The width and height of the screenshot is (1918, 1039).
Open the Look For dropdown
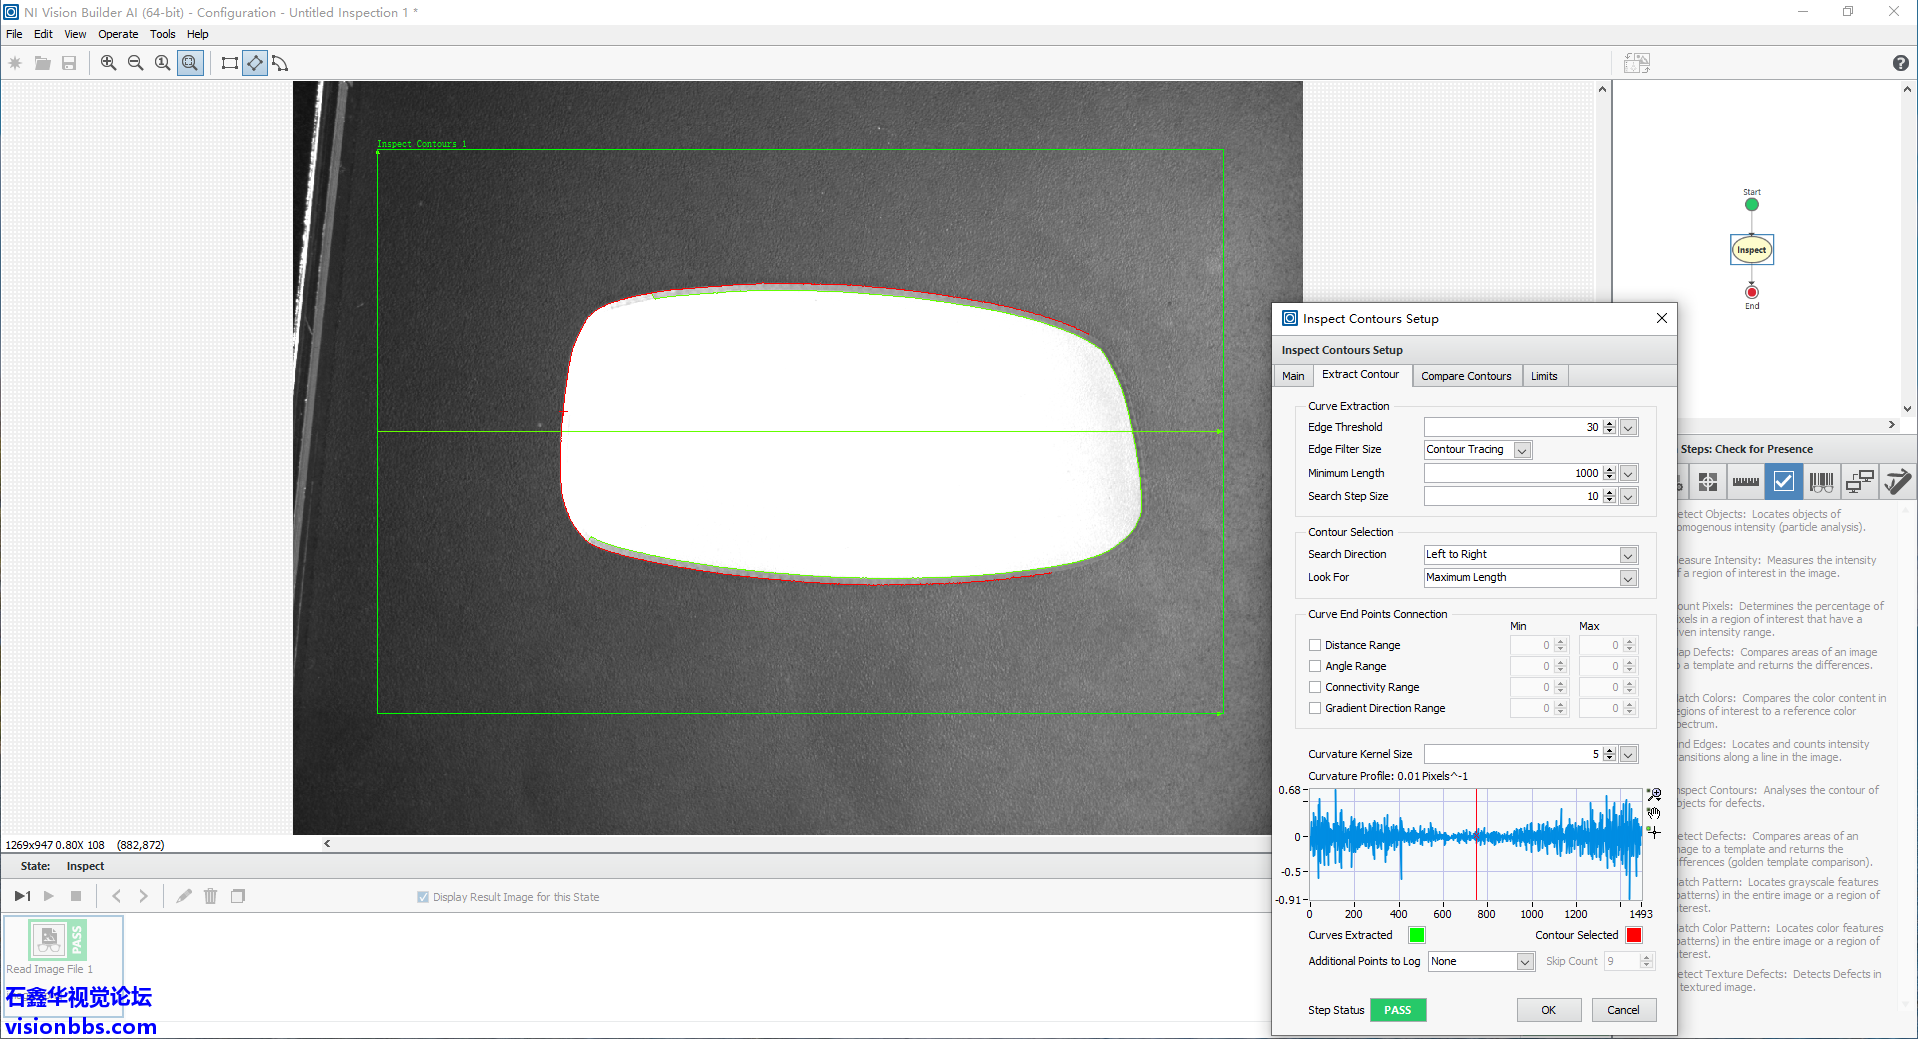click(1628, 578)
